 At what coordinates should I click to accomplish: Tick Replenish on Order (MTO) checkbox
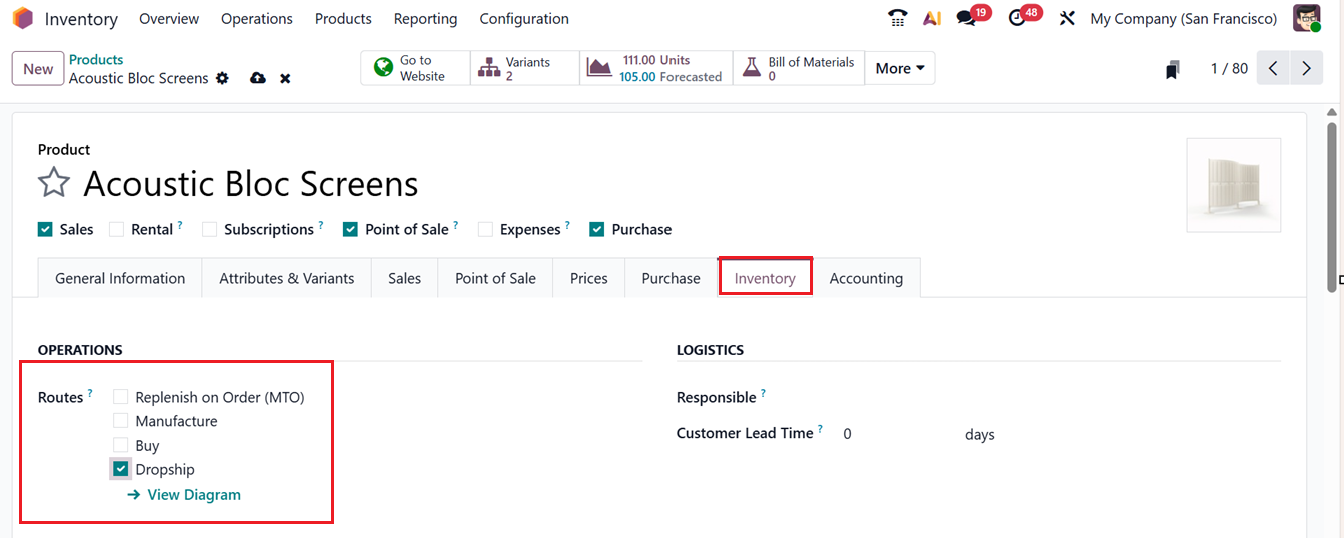[x=121, y=397]
